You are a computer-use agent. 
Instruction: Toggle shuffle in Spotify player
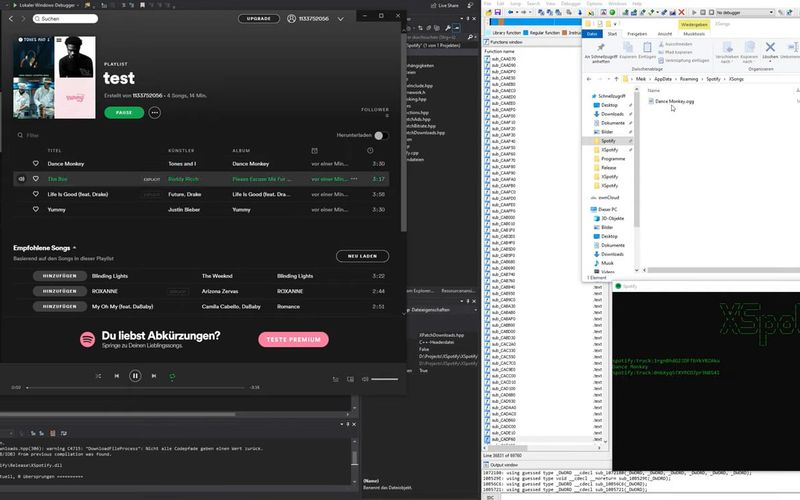(98, 376)
